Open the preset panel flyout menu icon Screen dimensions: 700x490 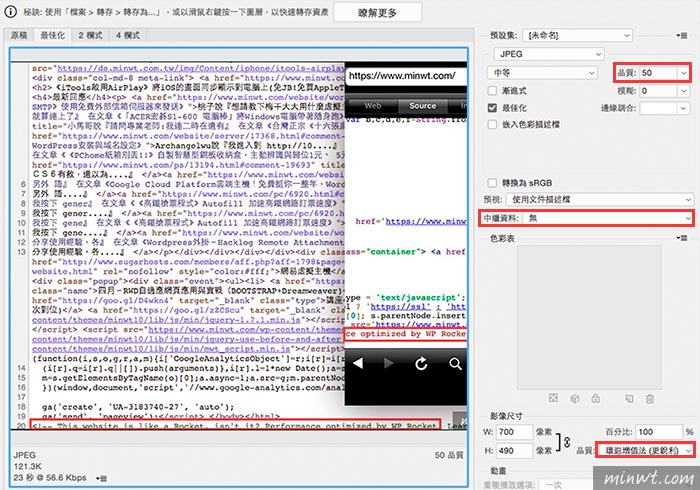[681, 35]
